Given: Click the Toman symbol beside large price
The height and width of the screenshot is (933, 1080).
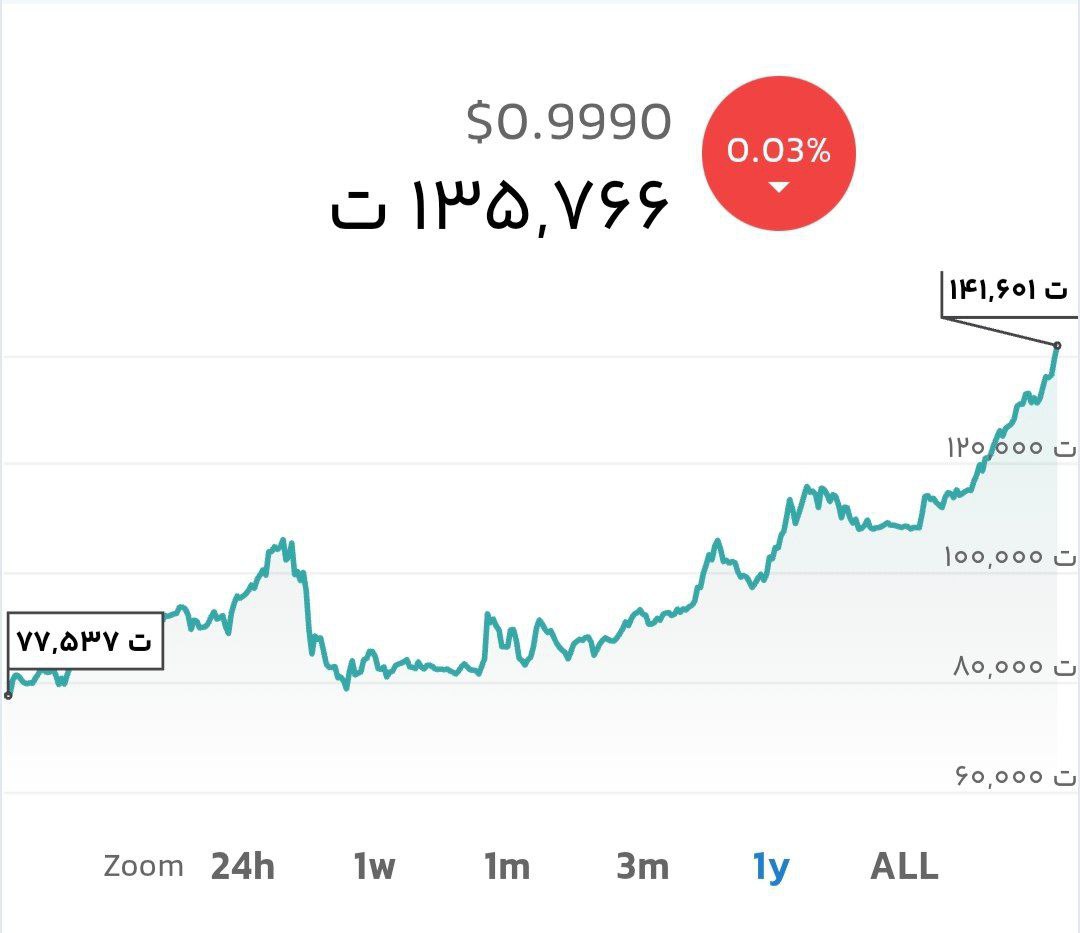Looking at the screenshot, I should tap(359, 212).
